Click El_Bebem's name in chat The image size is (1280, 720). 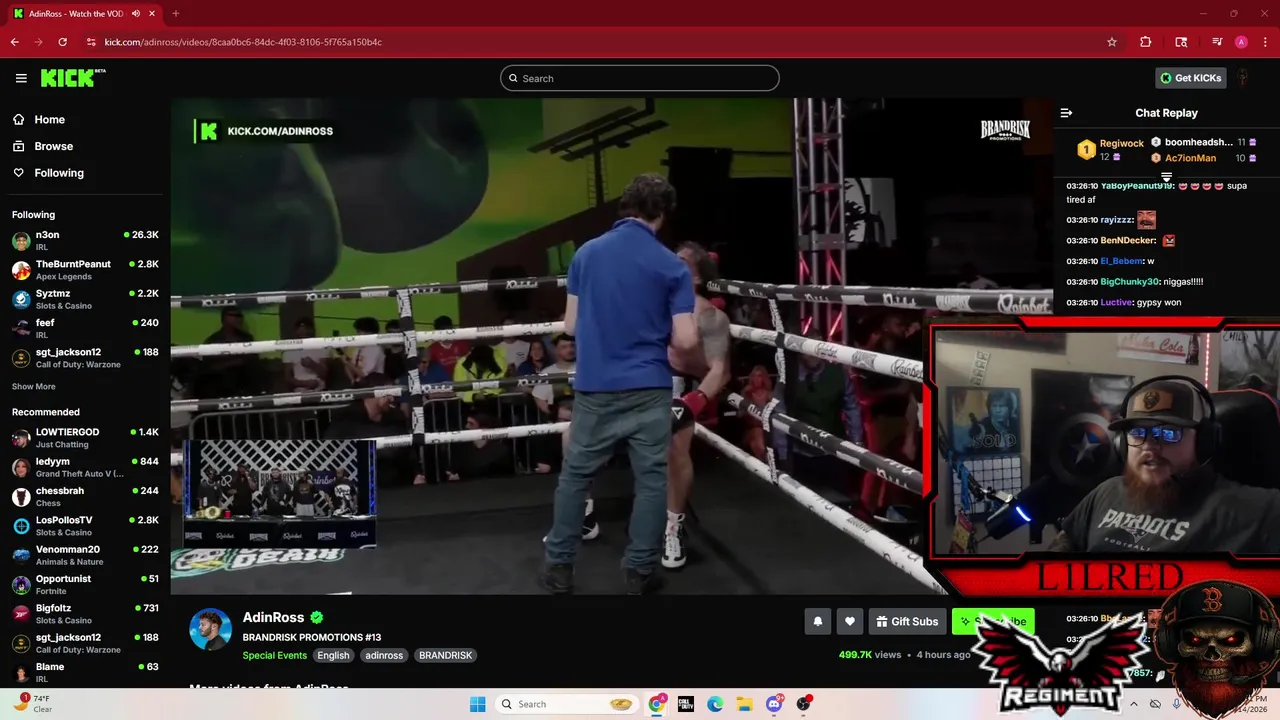[1121, 261]
